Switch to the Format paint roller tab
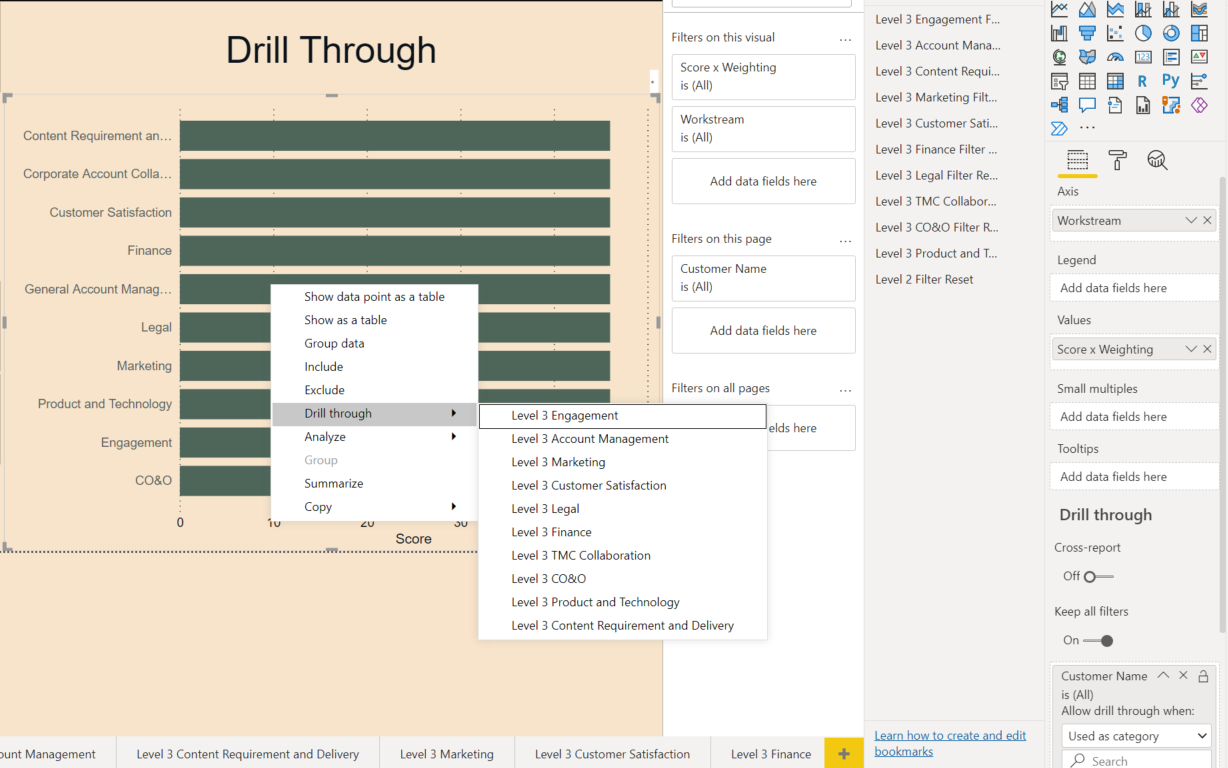This screenshot has height=768, width=1228. click(1118, 160)
